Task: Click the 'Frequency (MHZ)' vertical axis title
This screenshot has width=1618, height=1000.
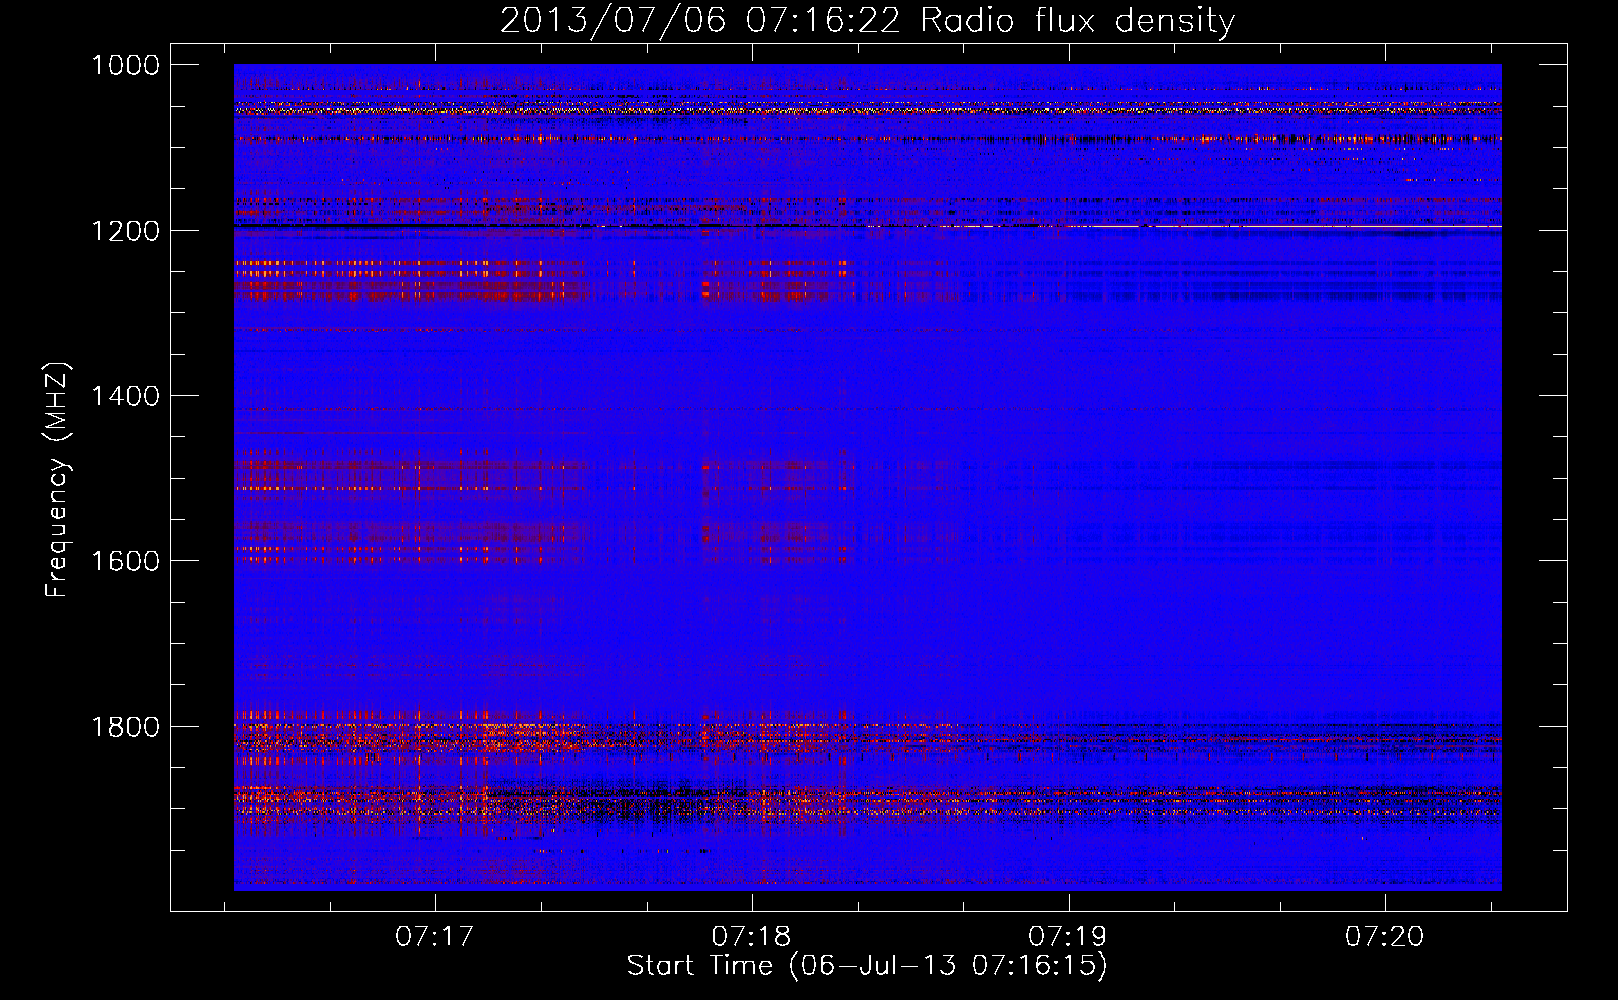Action: point(58,480)
